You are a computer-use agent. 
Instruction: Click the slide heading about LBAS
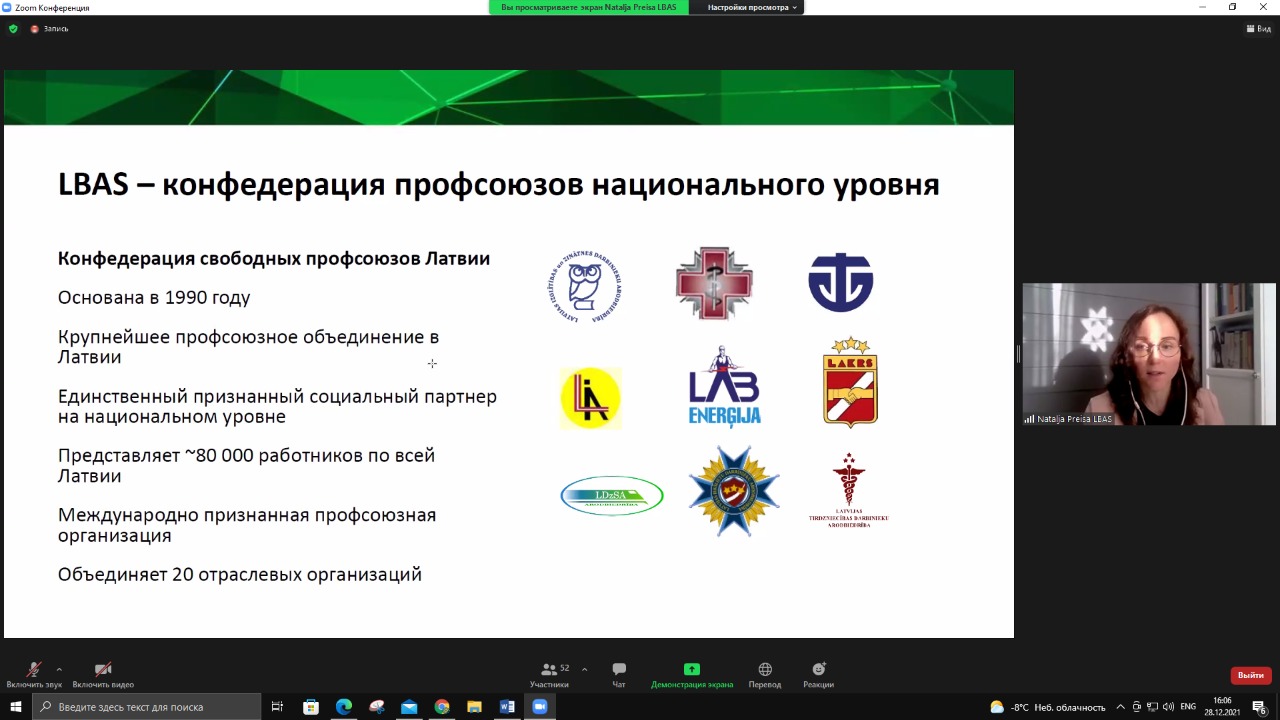(x=498, y=185)
